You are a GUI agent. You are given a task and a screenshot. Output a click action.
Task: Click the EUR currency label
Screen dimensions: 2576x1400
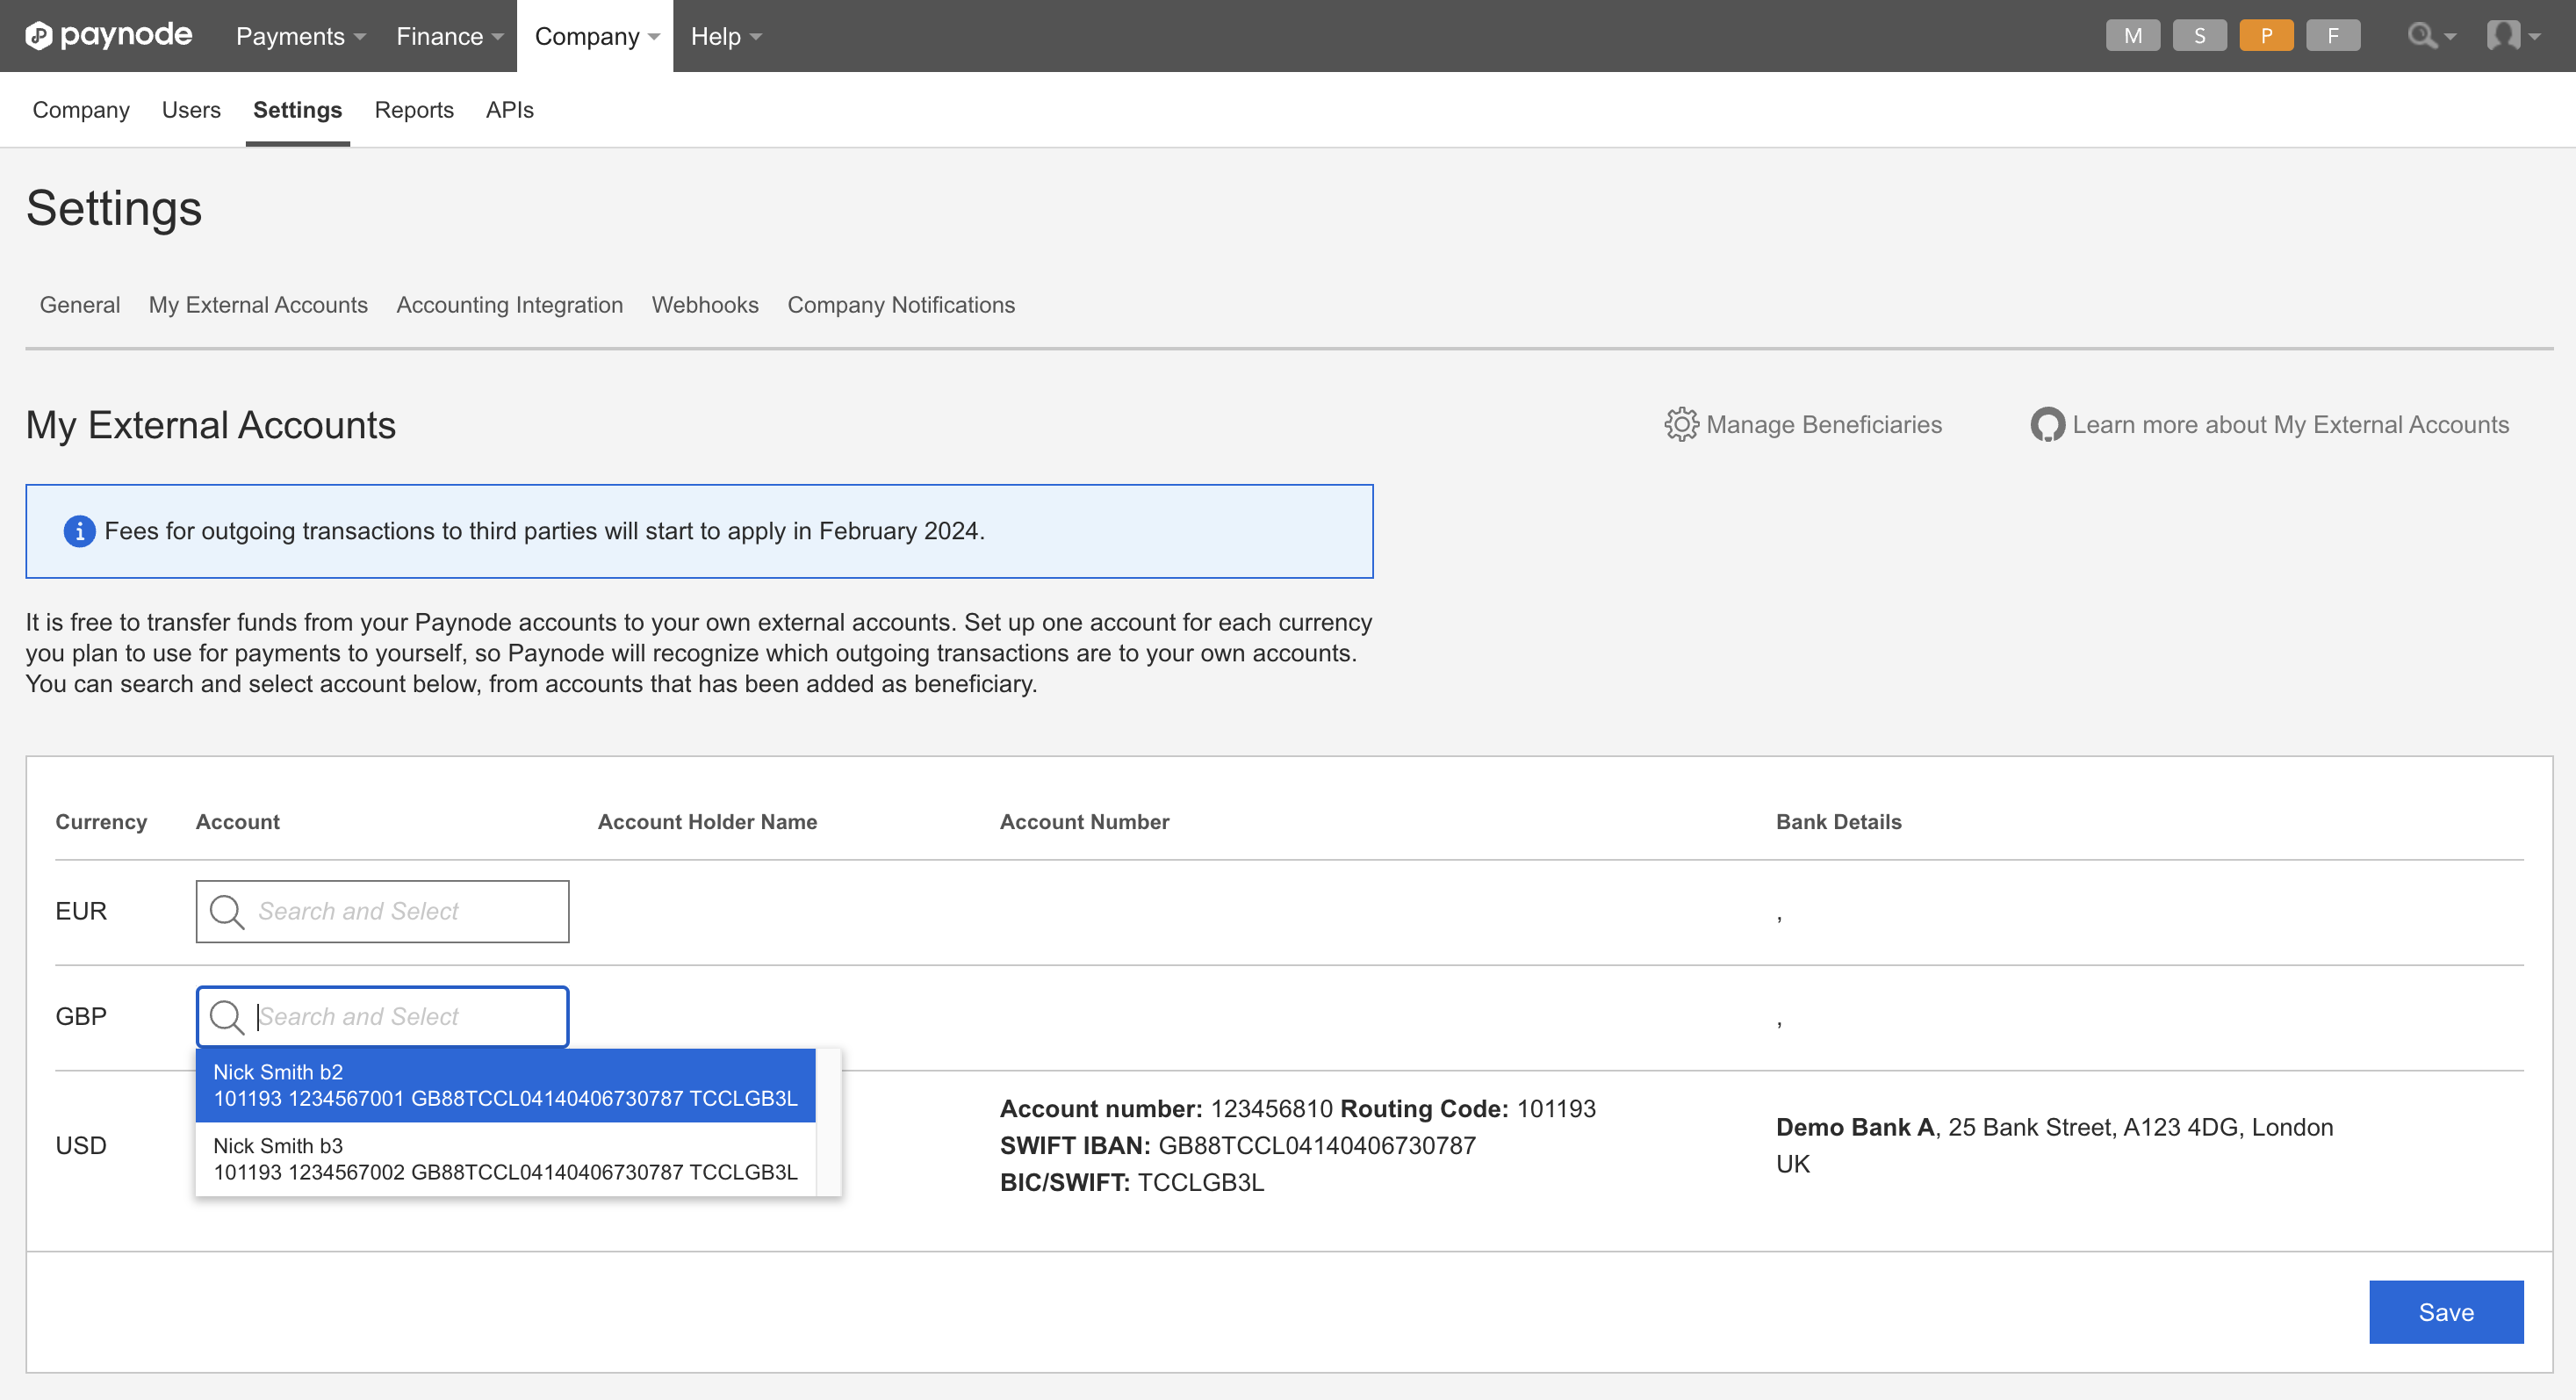coord(81,911)
